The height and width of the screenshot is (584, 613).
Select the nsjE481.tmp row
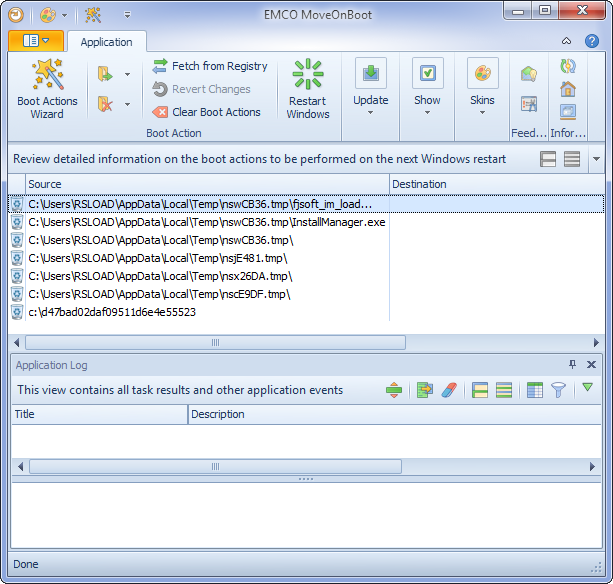pyautogui.click(x=306, y=258)
